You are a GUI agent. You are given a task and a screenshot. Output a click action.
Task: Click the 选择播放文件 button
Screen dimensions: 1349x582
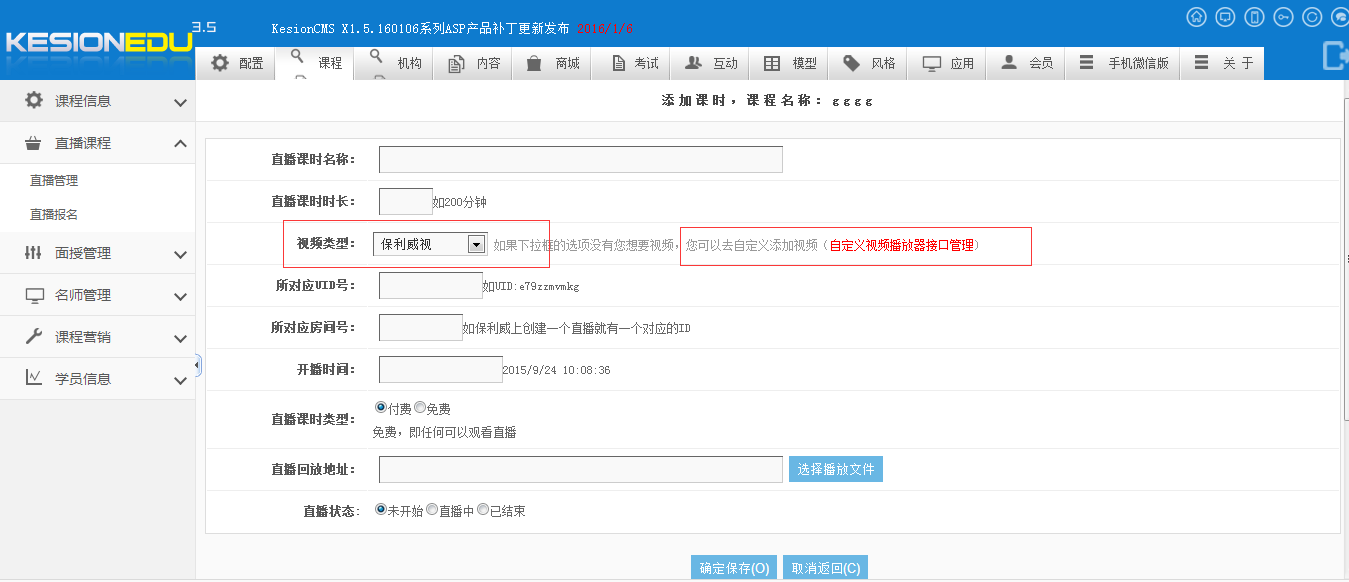[835, 469]
